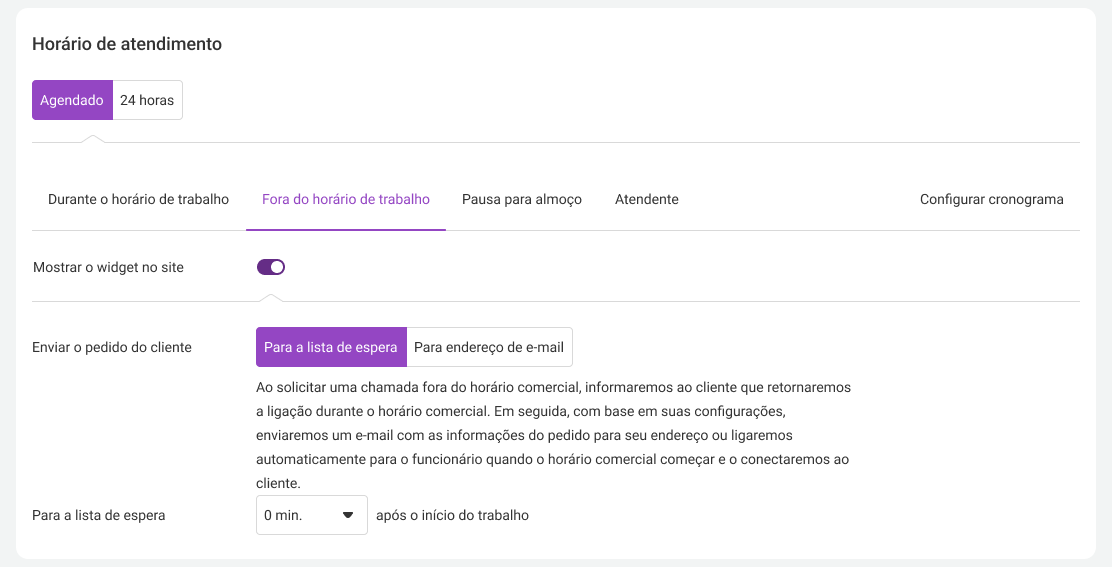Click the Horário de atendimento heading
This screenshot has width=1112, height=567.
(127, 44)
